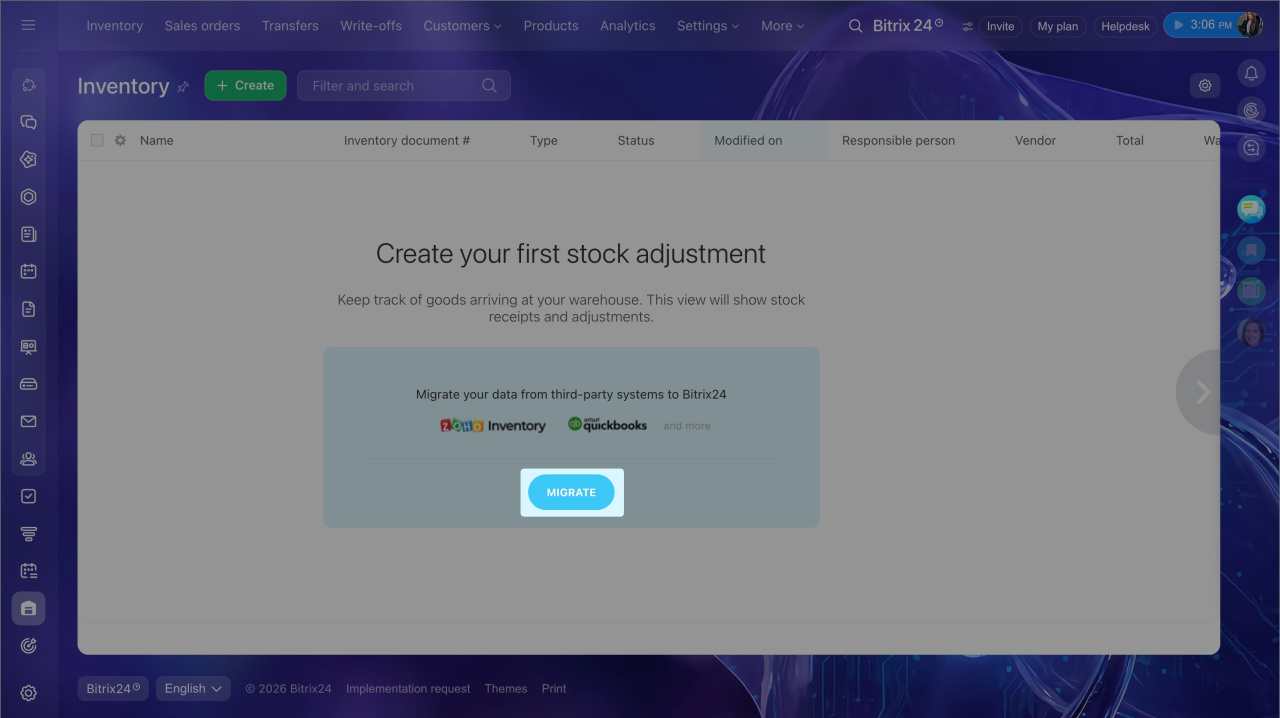Click the Bitrix24 logo at top
The image size is (1280, 718).
tap(908, 26)
